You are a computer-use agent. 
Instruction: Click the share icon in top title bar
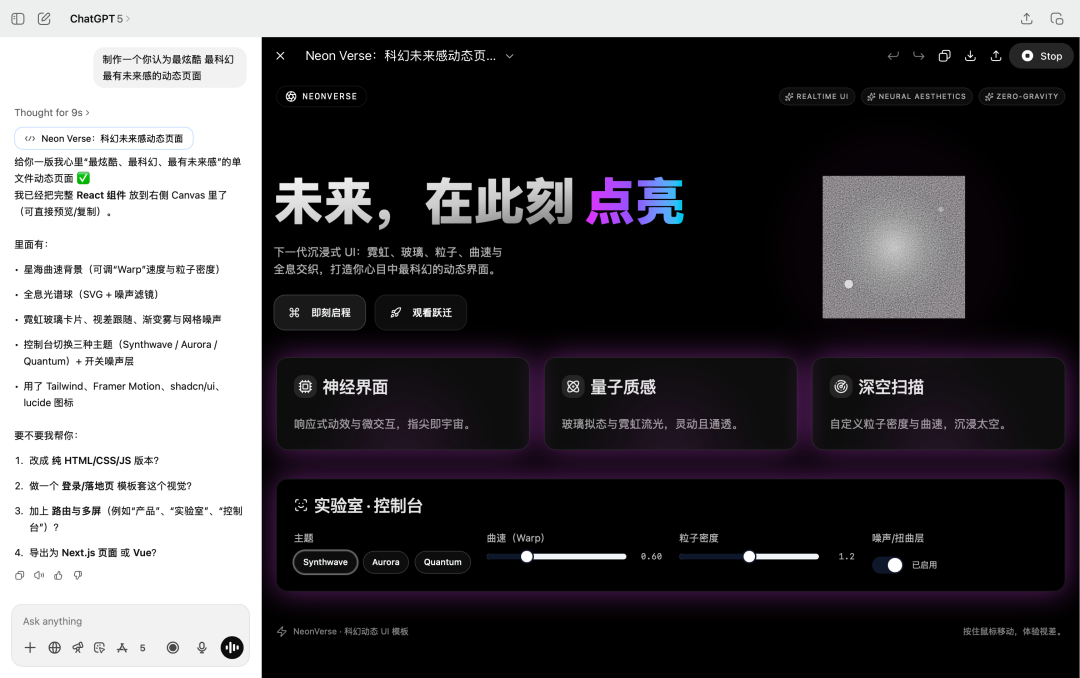click(1026, 19)
